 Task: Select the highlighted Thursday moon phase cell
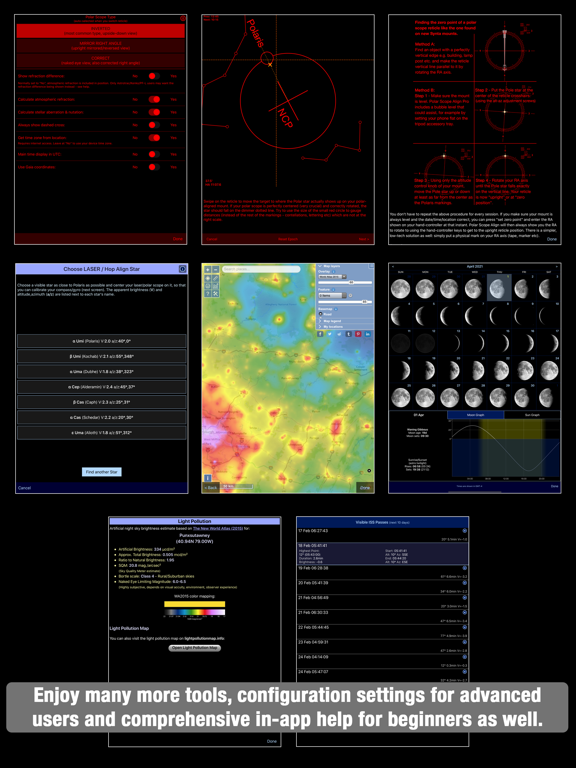pyautogui.click(x=499, y=288)
